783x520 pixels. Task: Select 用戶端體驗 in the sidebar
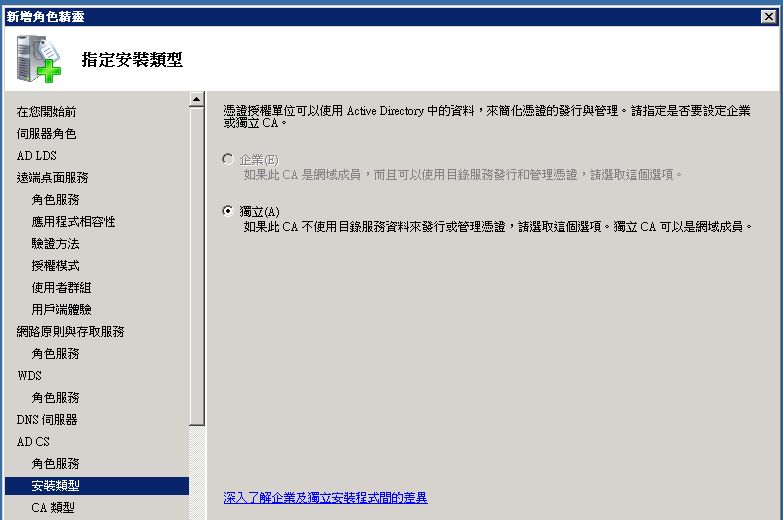(x=61, y=309)
